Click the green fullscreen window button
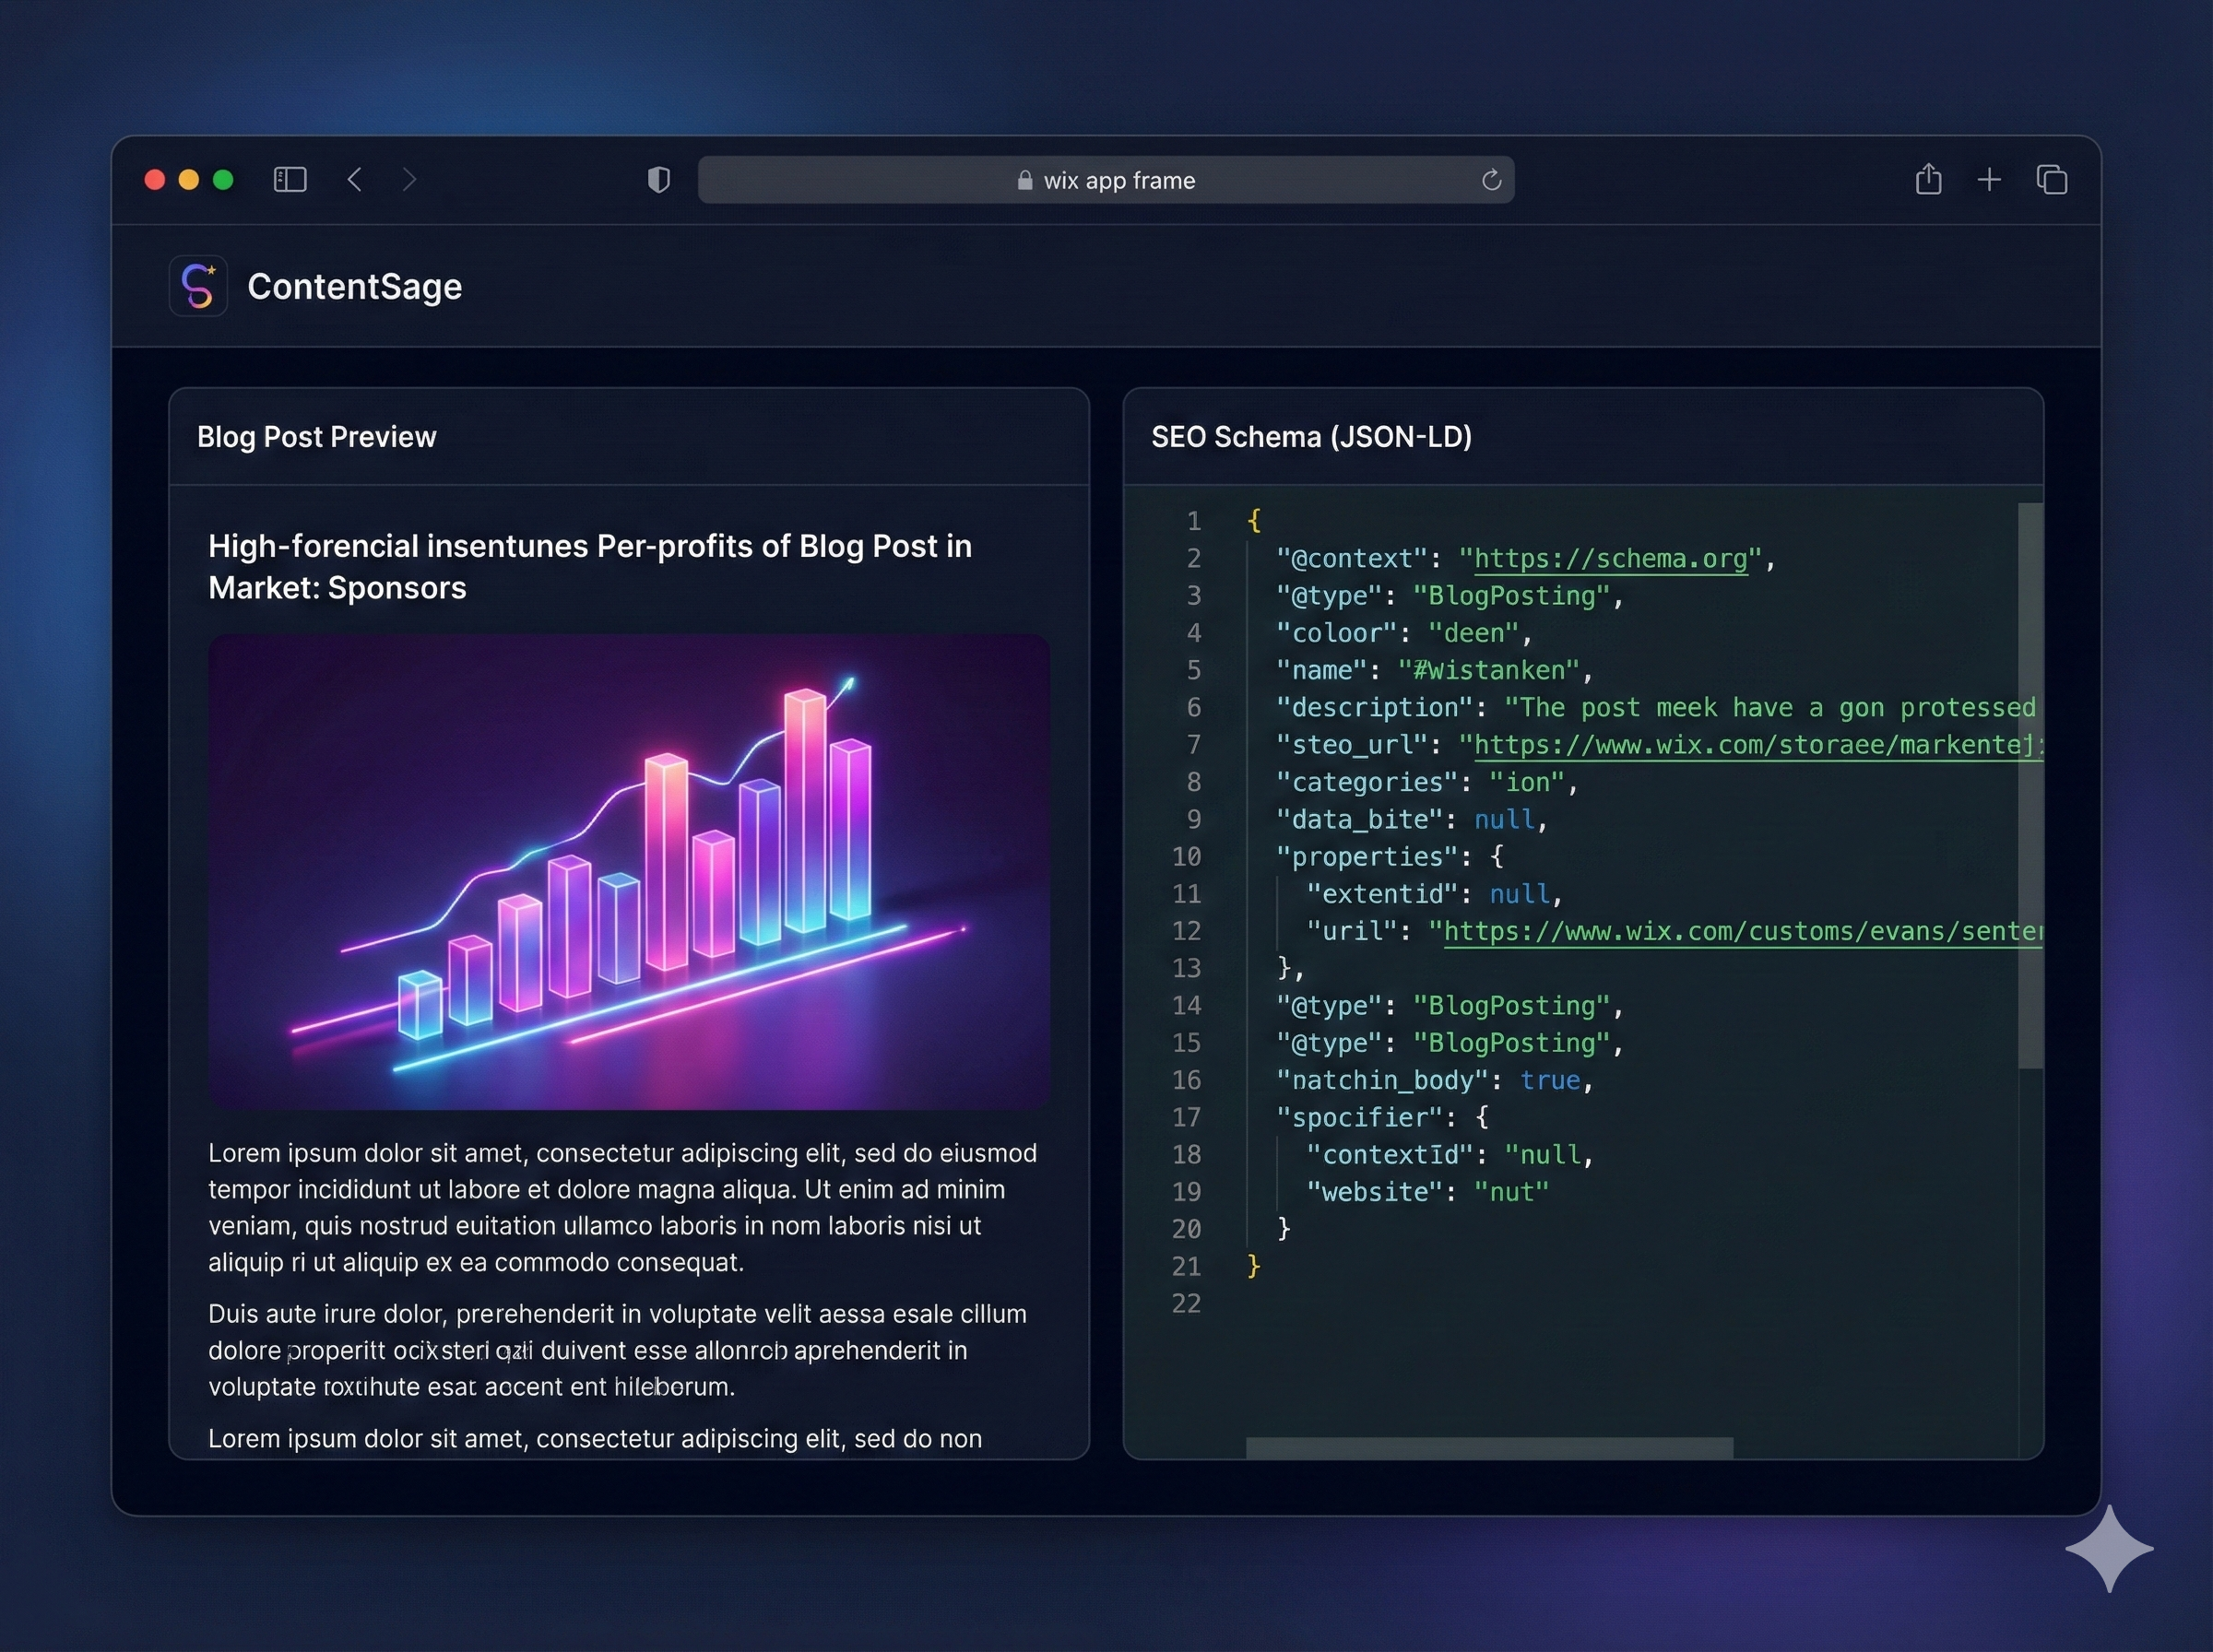This screenshot has width=2213, height=1652. tap(223, 180)
